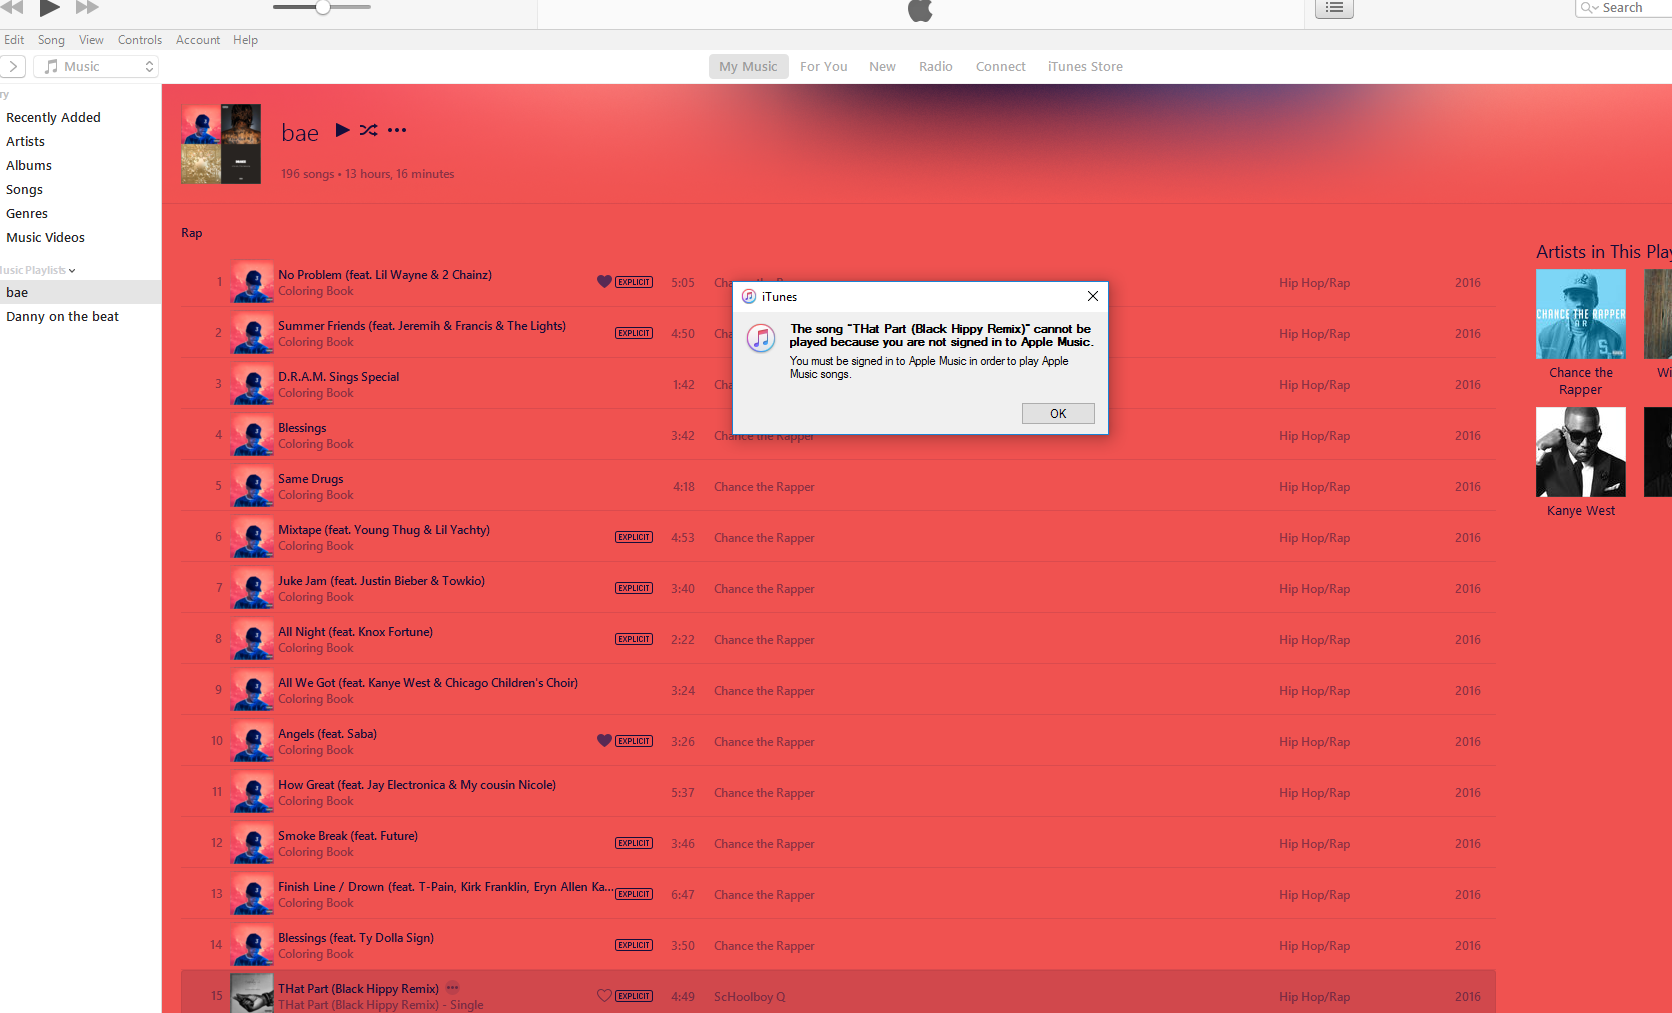1672x1013 pixels.
Task: Select the song How Great
Action: 838,792
